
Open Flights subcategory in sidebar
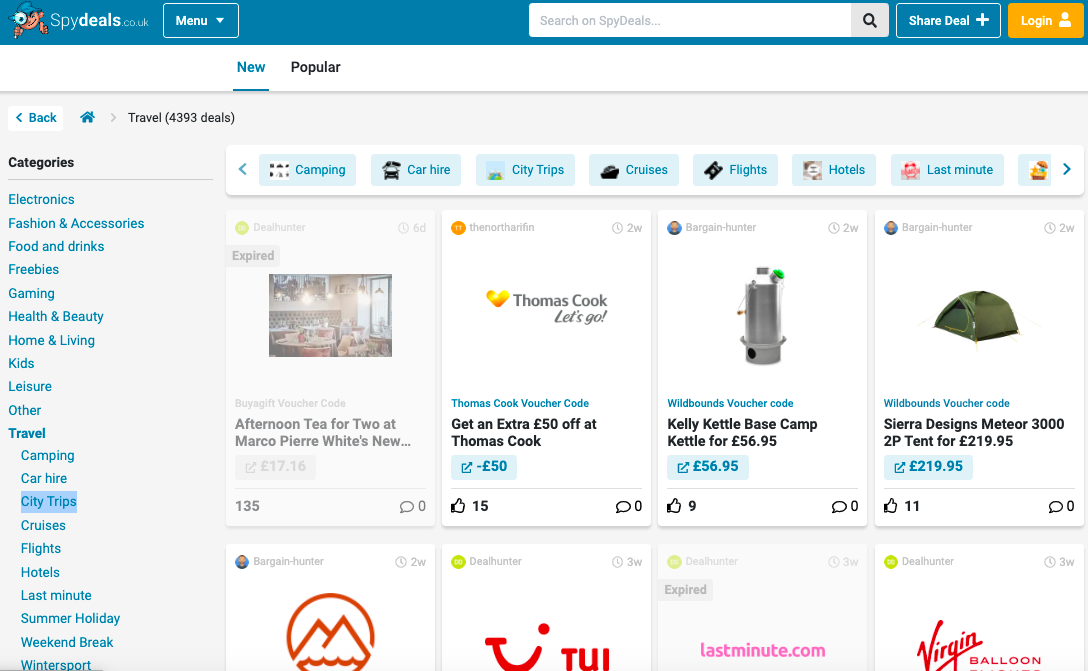click(x=41, y=548)
